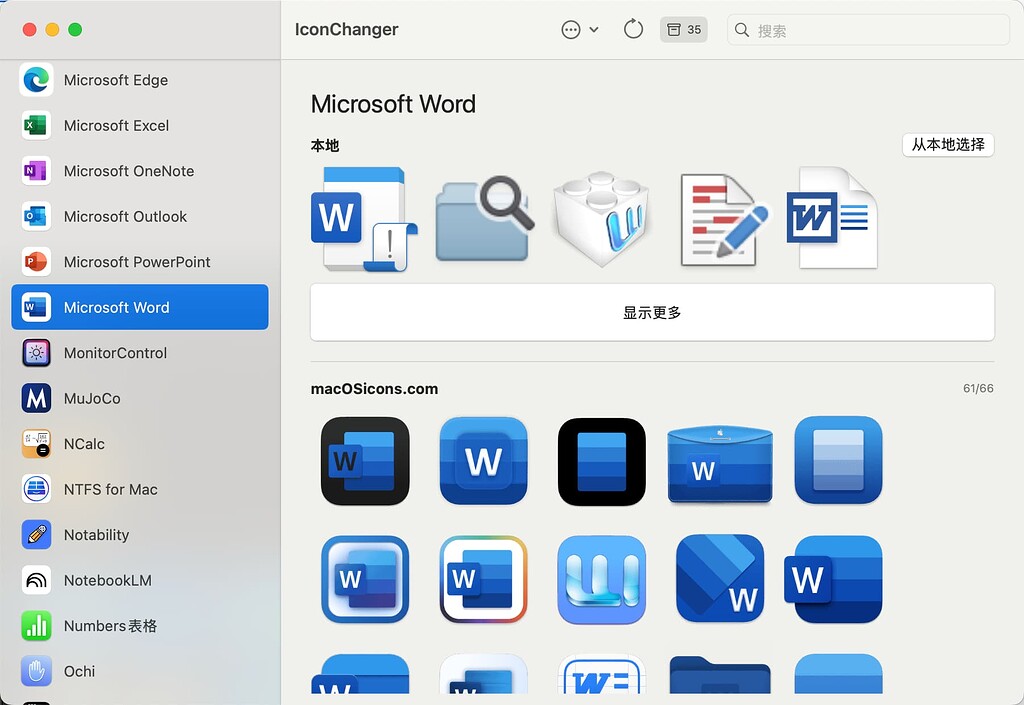Pick the local Word document with scroll icon
The height and width of the screenshot is (705, 1024).
364,219
